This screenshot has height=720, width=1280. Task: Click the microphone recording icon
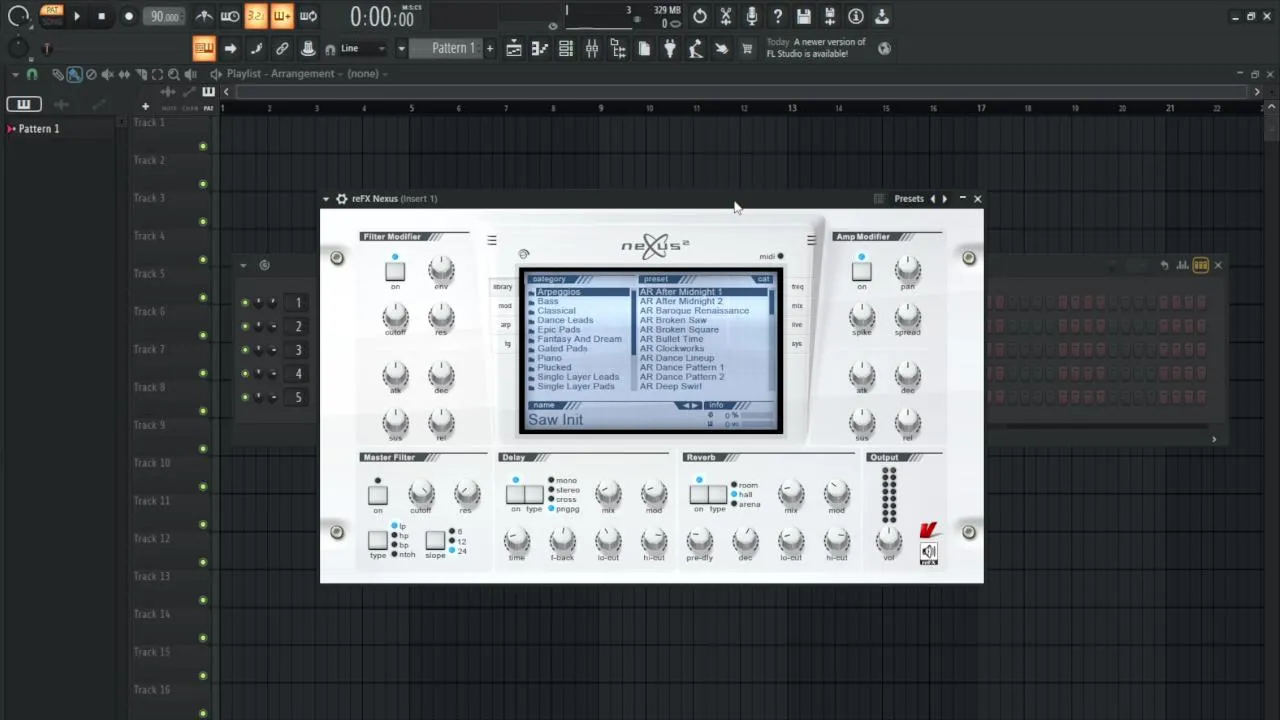pos(752,16)
